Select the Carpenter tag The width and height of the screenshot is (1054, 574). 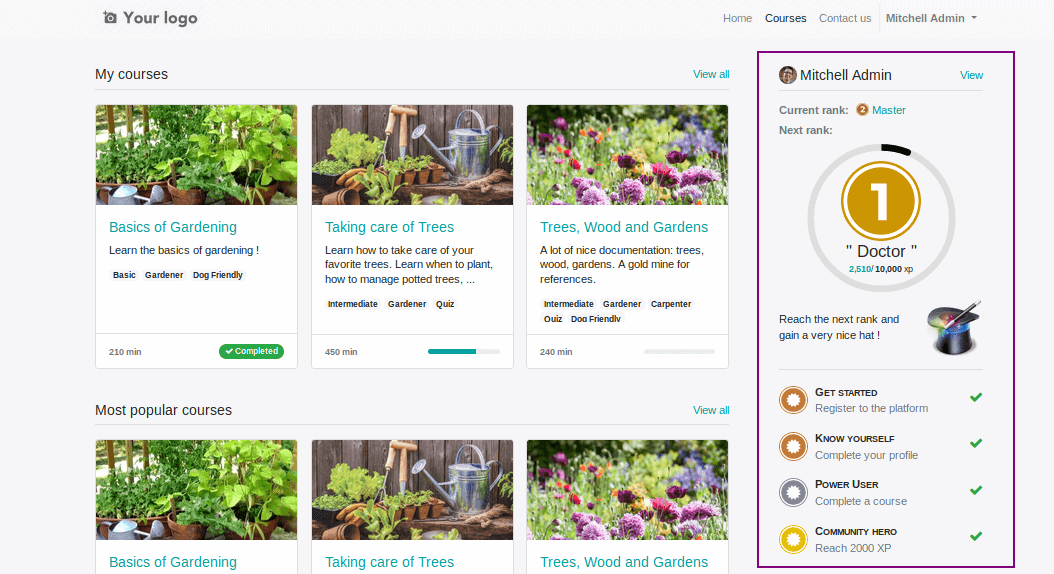[671, 304]
